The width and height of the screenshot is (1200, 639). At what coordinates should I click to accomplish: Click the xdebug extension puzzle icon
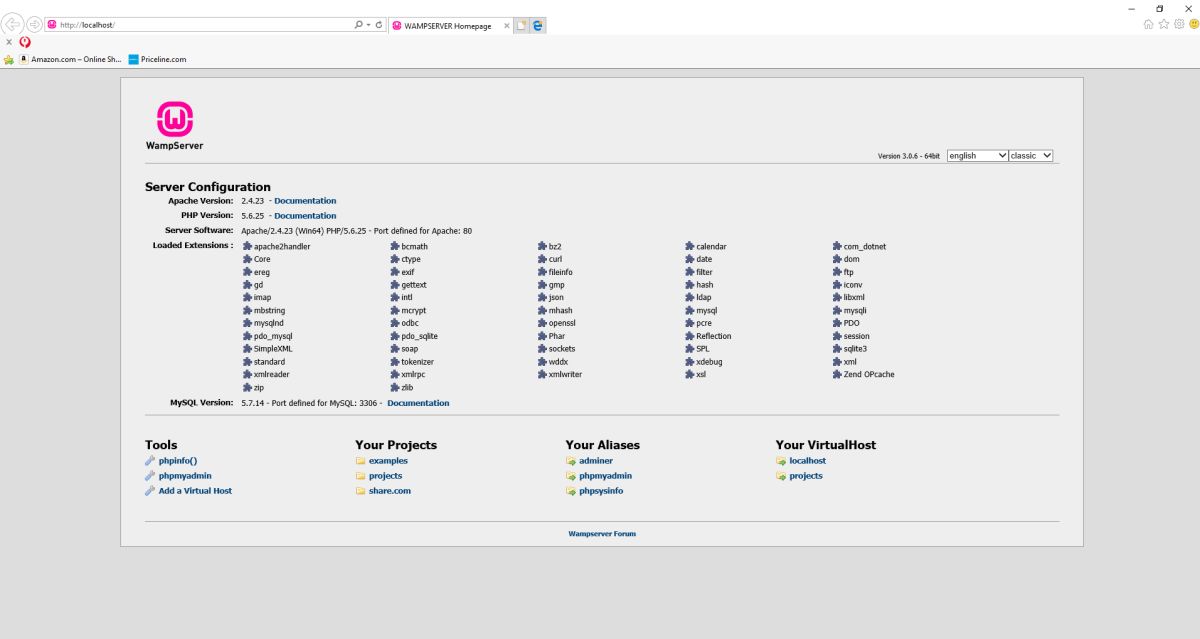690,361
